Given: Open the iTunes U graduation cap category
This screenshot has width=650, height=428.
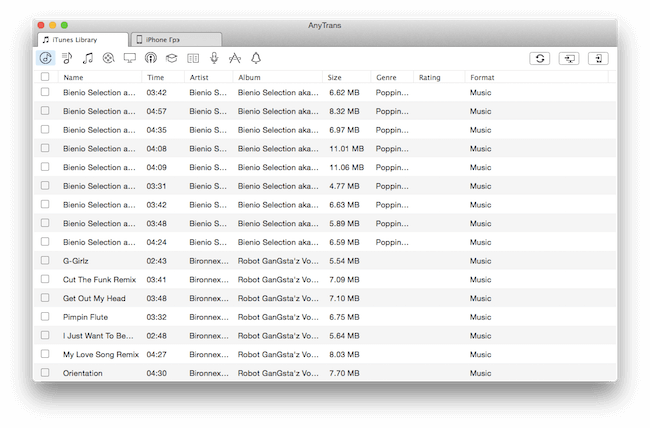Looking at the screenshot, I should (172, 58).
